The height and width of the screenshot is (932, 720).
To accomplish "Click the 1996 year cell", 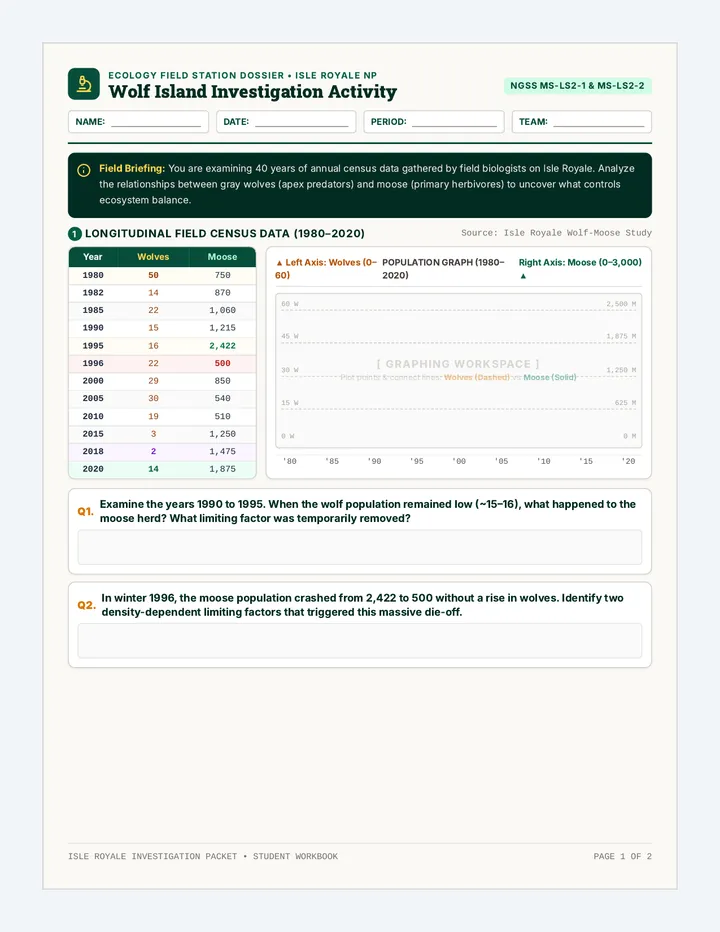I will (x=93, y=363).
